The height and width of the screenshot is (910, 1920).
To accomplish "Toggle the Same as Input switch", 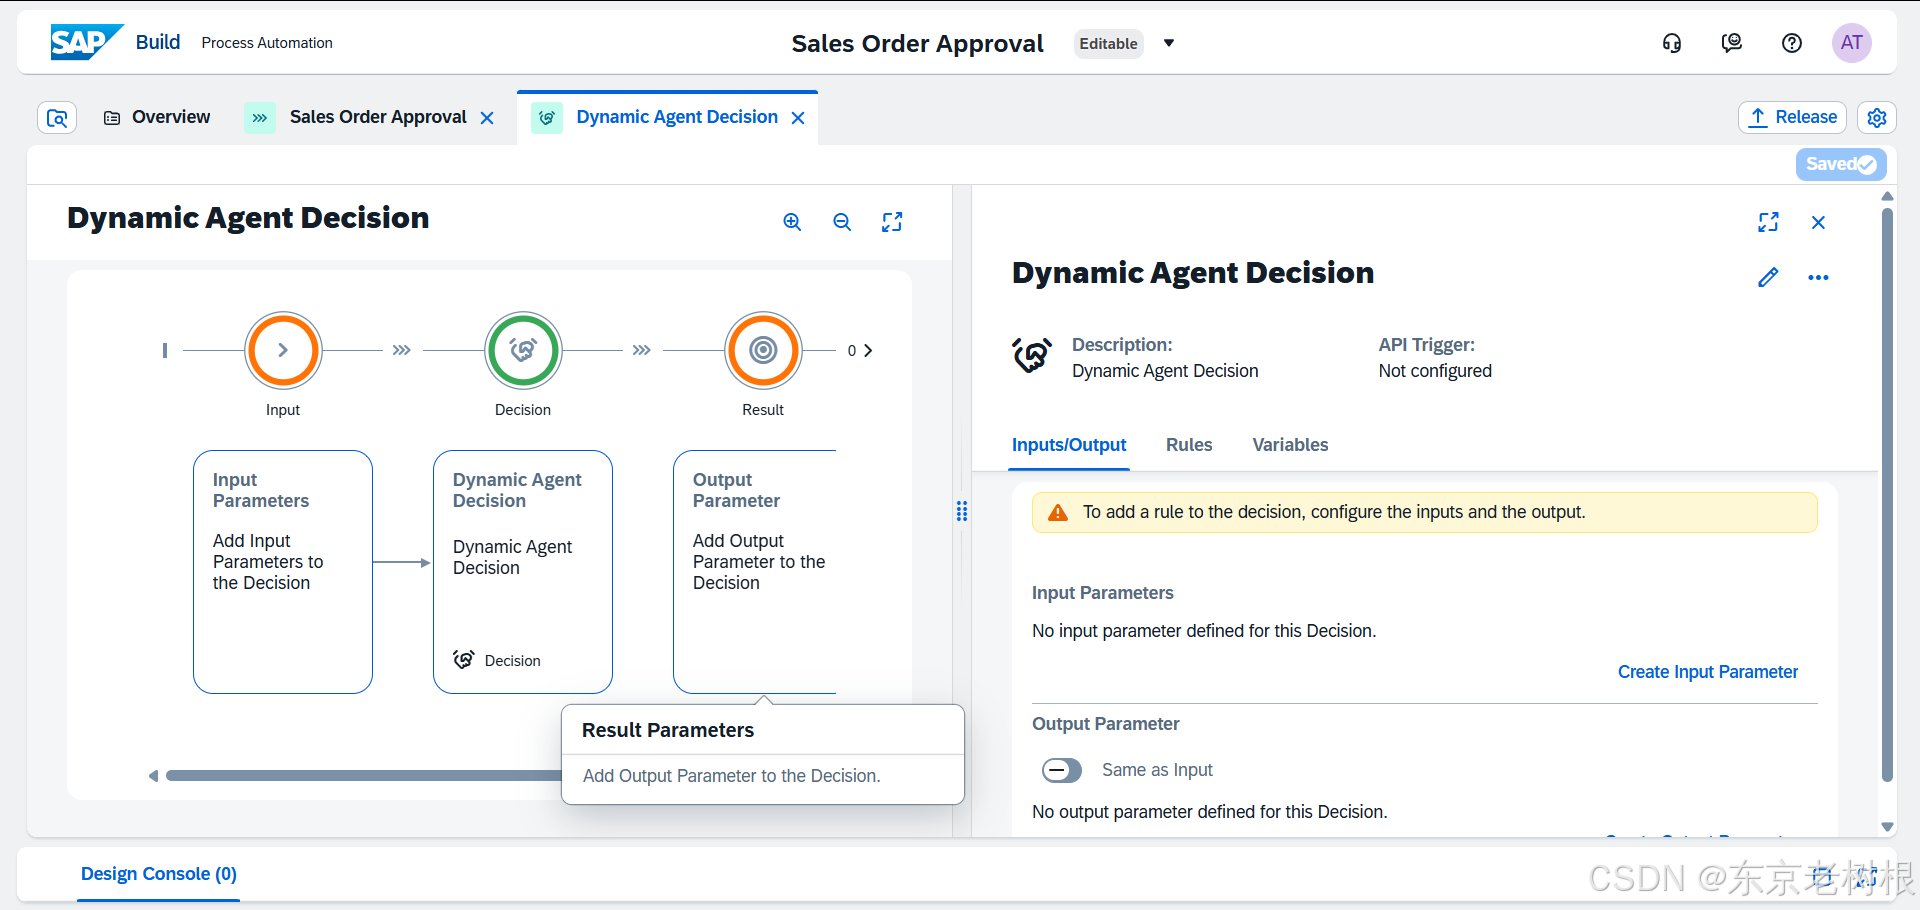I will click(1062, 770).
